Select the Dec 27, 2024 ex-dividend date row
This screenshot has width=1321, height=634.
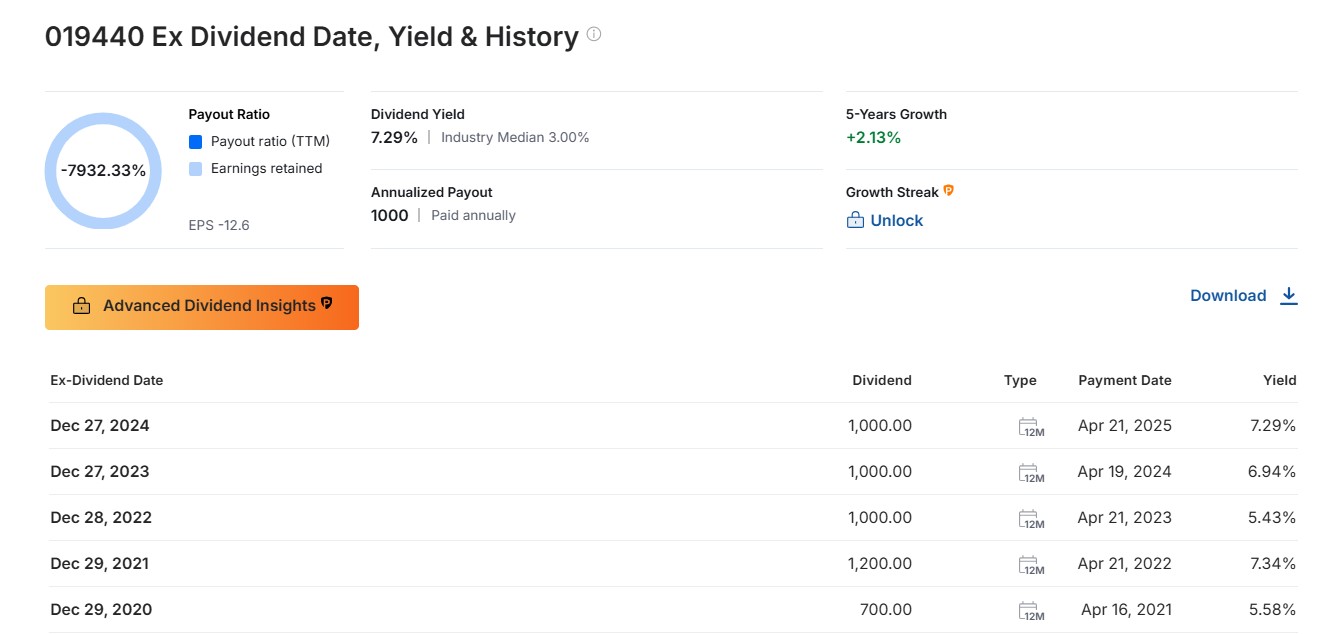[100, 426]
